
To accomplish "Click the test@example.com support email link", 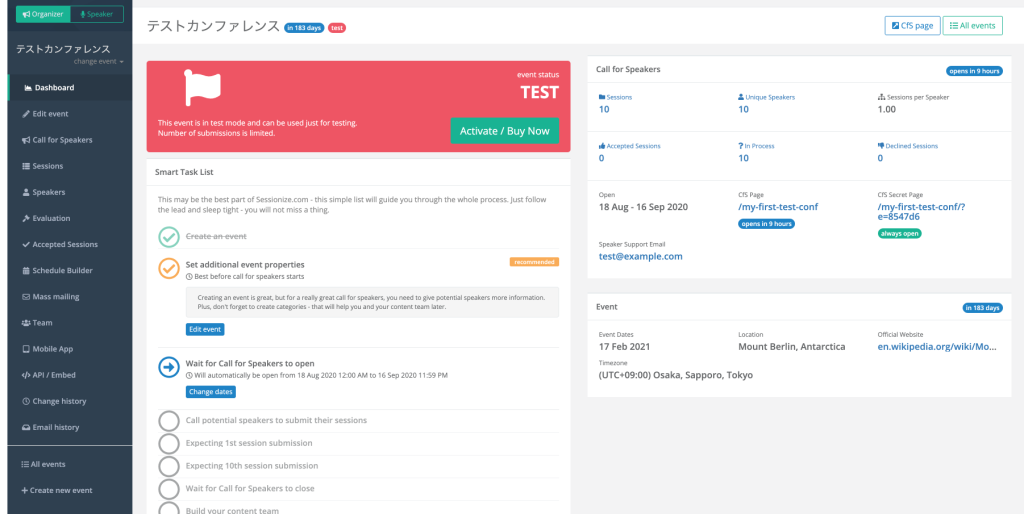I will coord(640,256).
